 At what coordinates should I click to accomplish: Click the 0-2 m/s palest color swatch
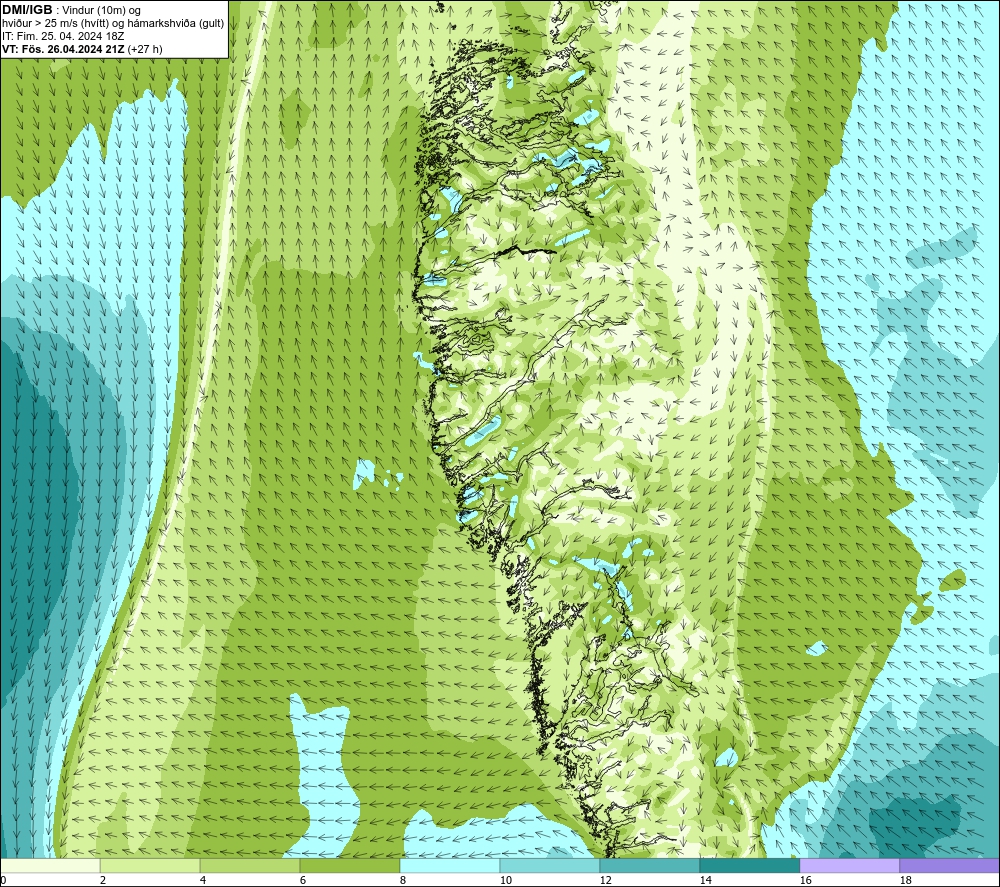point(50,866)
